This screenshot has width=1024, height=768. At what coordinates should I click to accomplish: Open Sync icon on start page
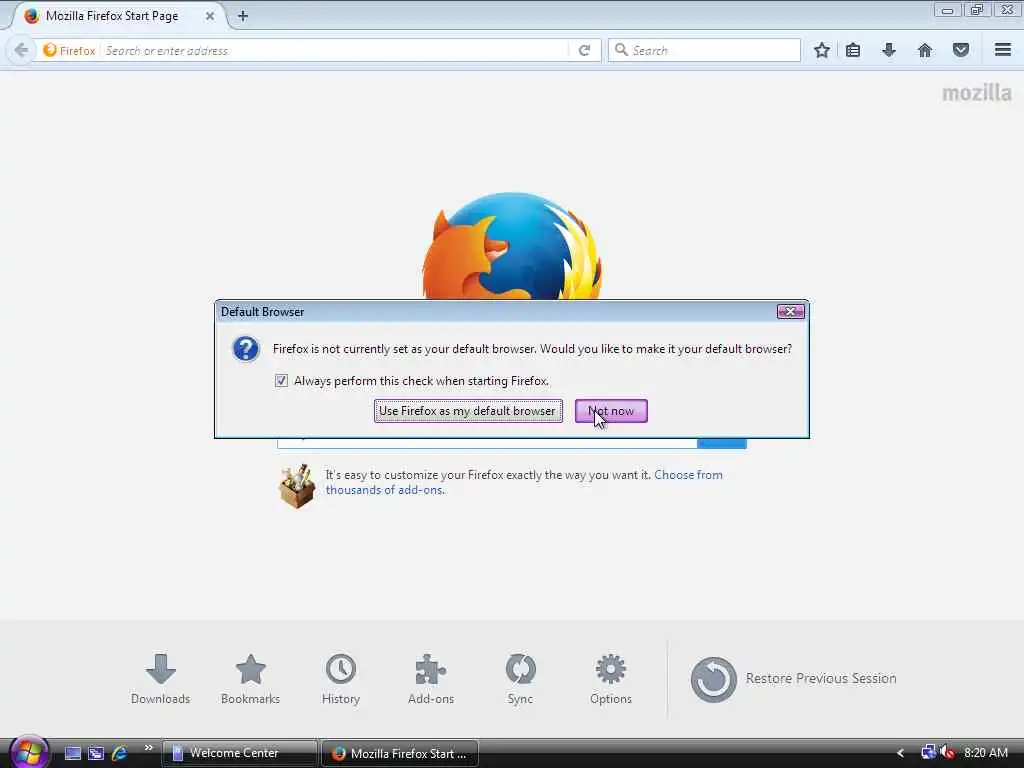click(520, 679)
